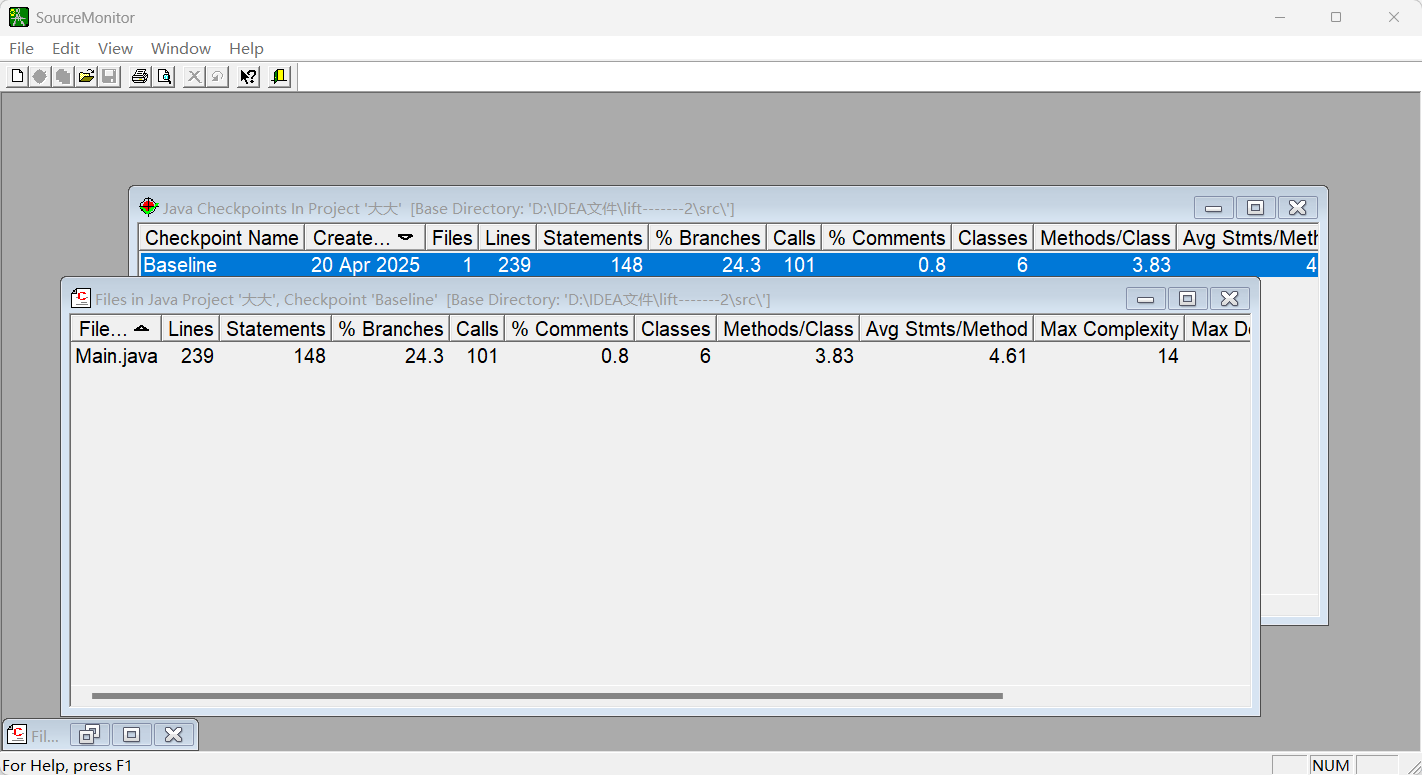1422x775 pixels.
Task: Click Statements value 148 in Baseline row
Action: pos(627,265)
